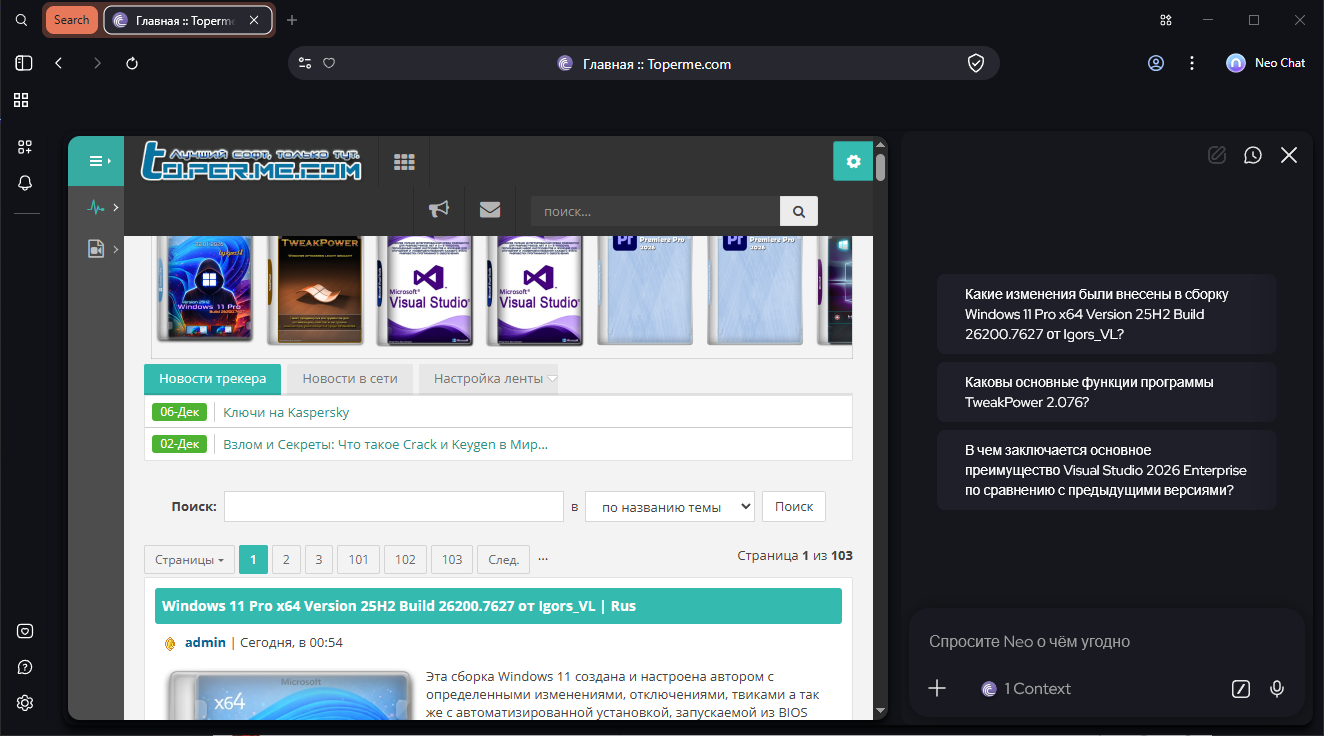Image resolution: width=1324 pixels, height=736 pixels.
Task: Open the envelope messages icon
Action: [490, 209]
